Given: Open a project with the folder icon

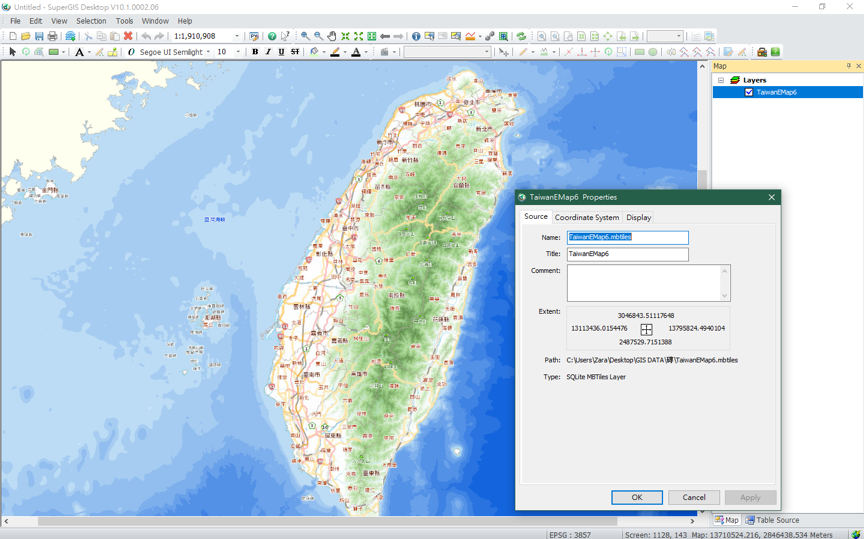Looking at the screenshot, I should click(25, 36).
